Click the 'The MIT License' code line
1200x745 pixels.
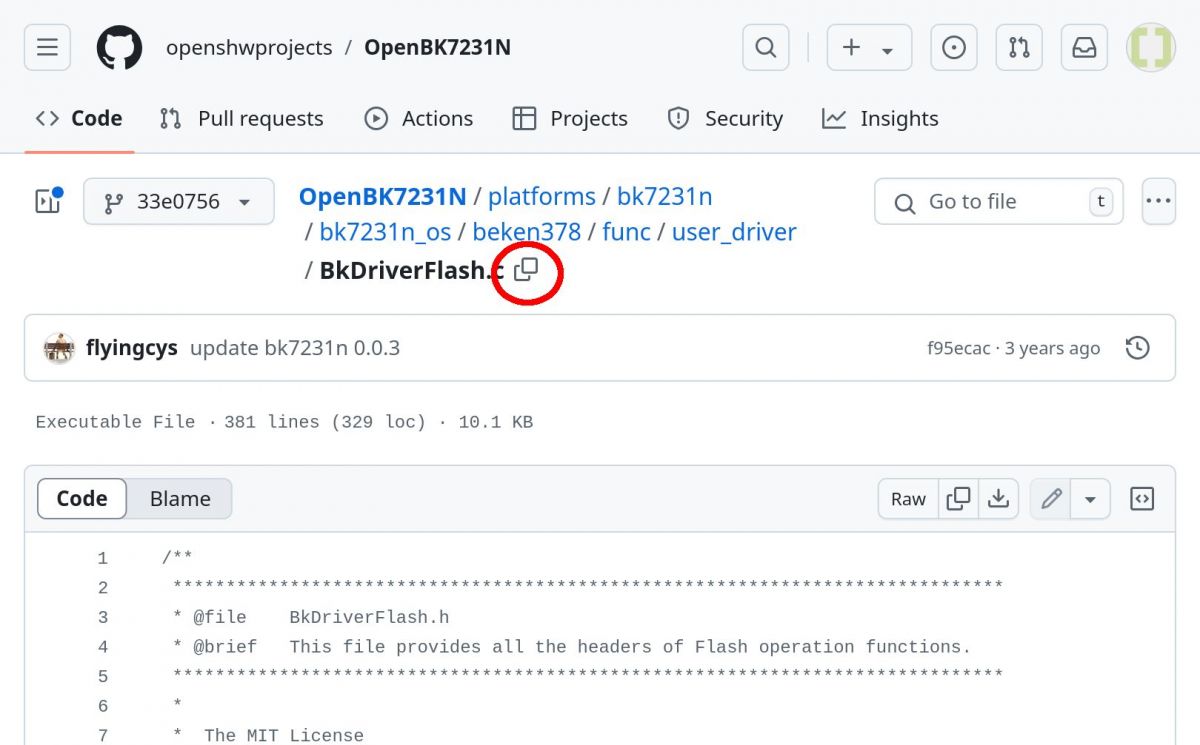tap(268, 736)
